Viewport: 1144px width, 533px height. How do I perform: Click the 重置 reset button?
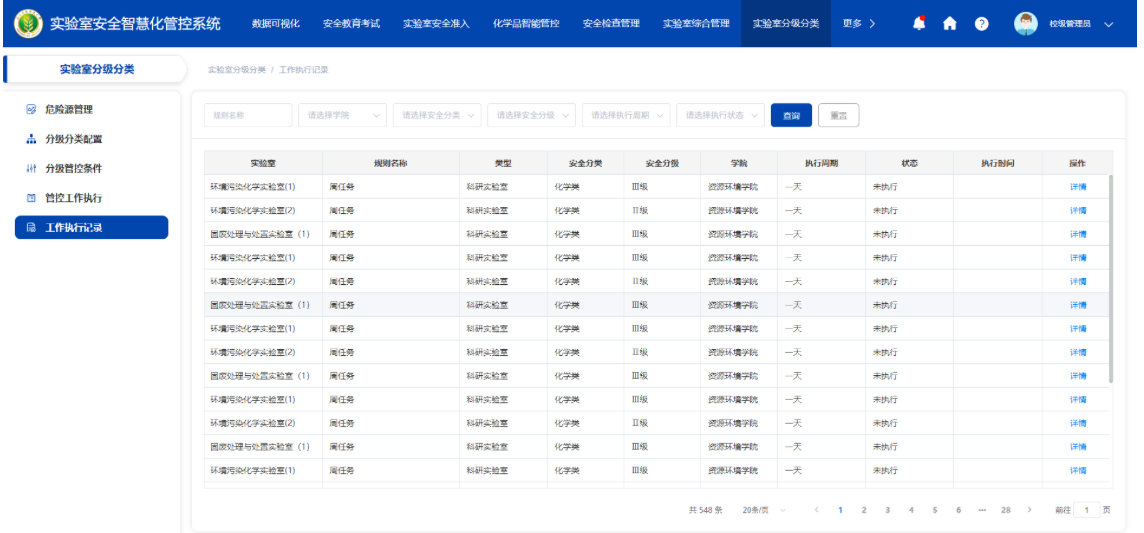(x=838, y=115)
